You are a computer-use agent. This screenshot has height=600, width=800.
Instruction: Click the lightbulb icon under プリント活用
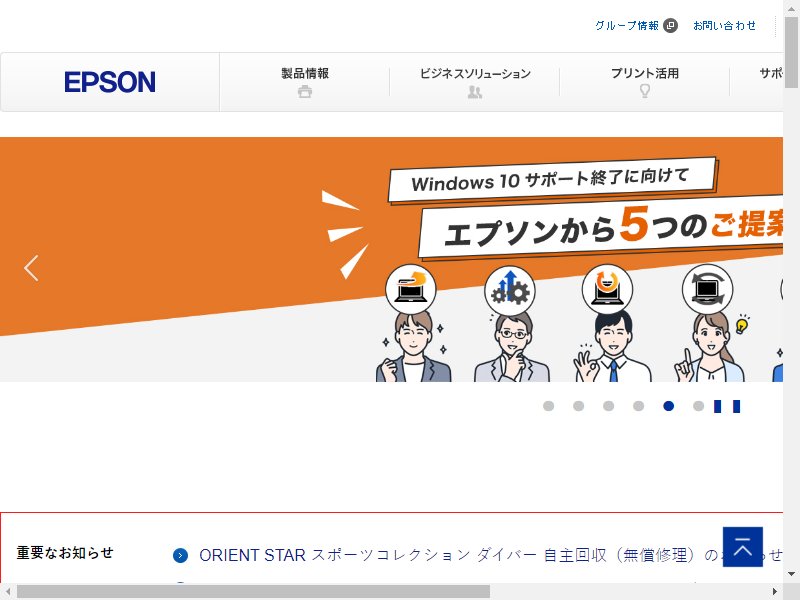[x=645, y=91]
